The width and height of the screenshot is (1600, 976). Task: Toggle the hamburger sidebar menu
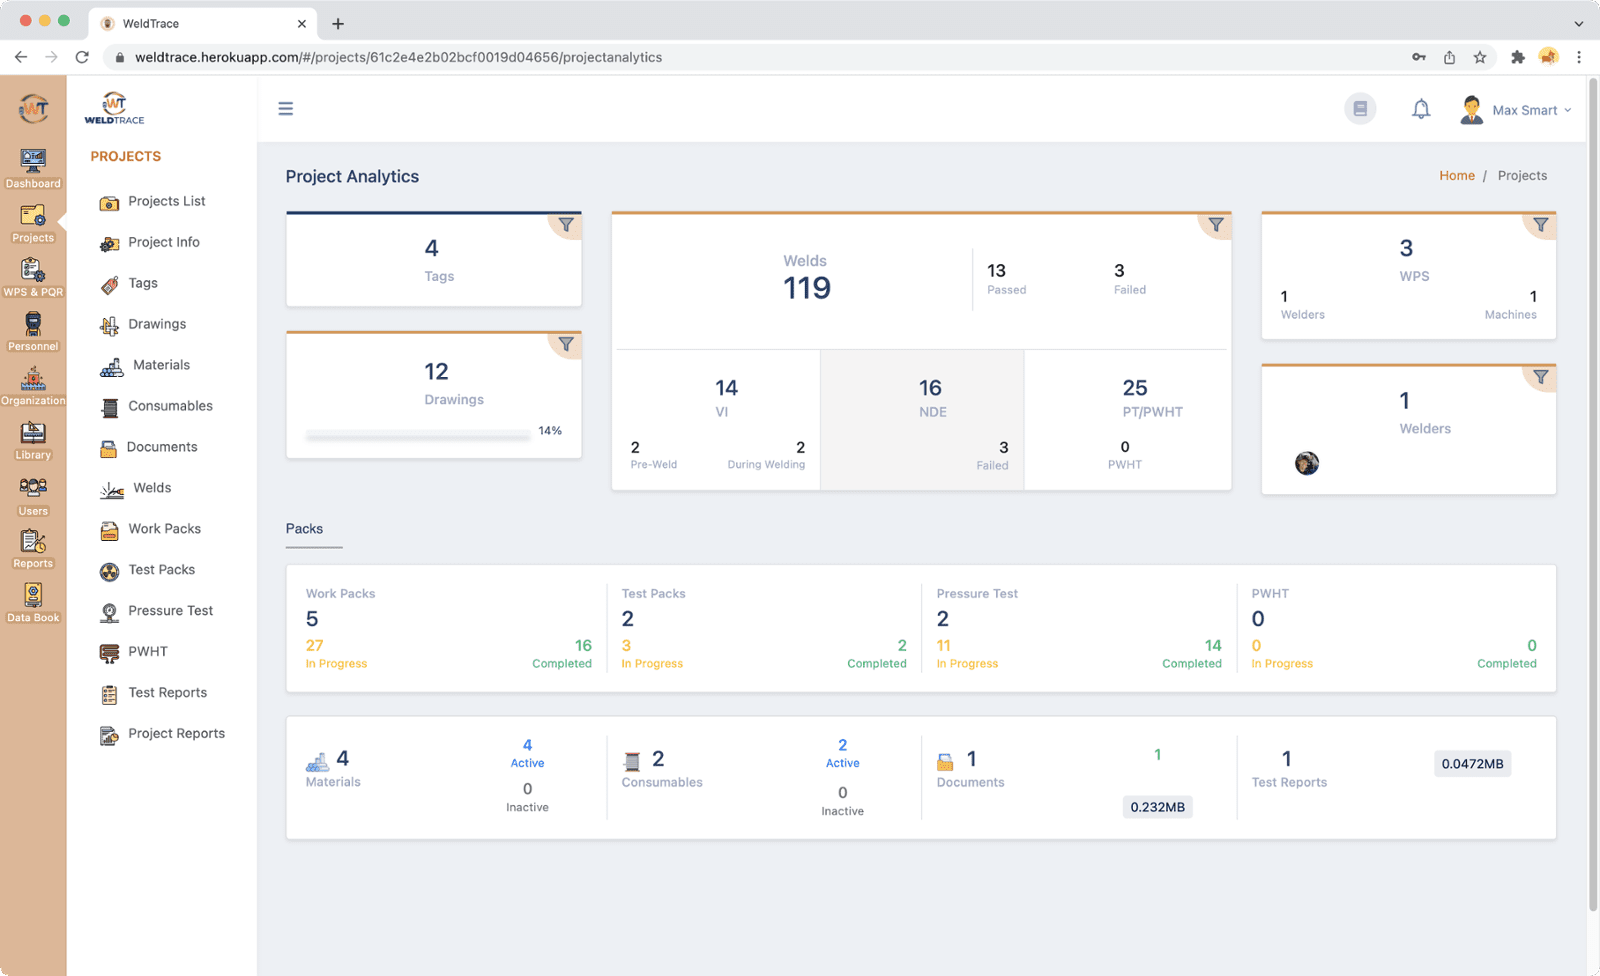[286, 109]
